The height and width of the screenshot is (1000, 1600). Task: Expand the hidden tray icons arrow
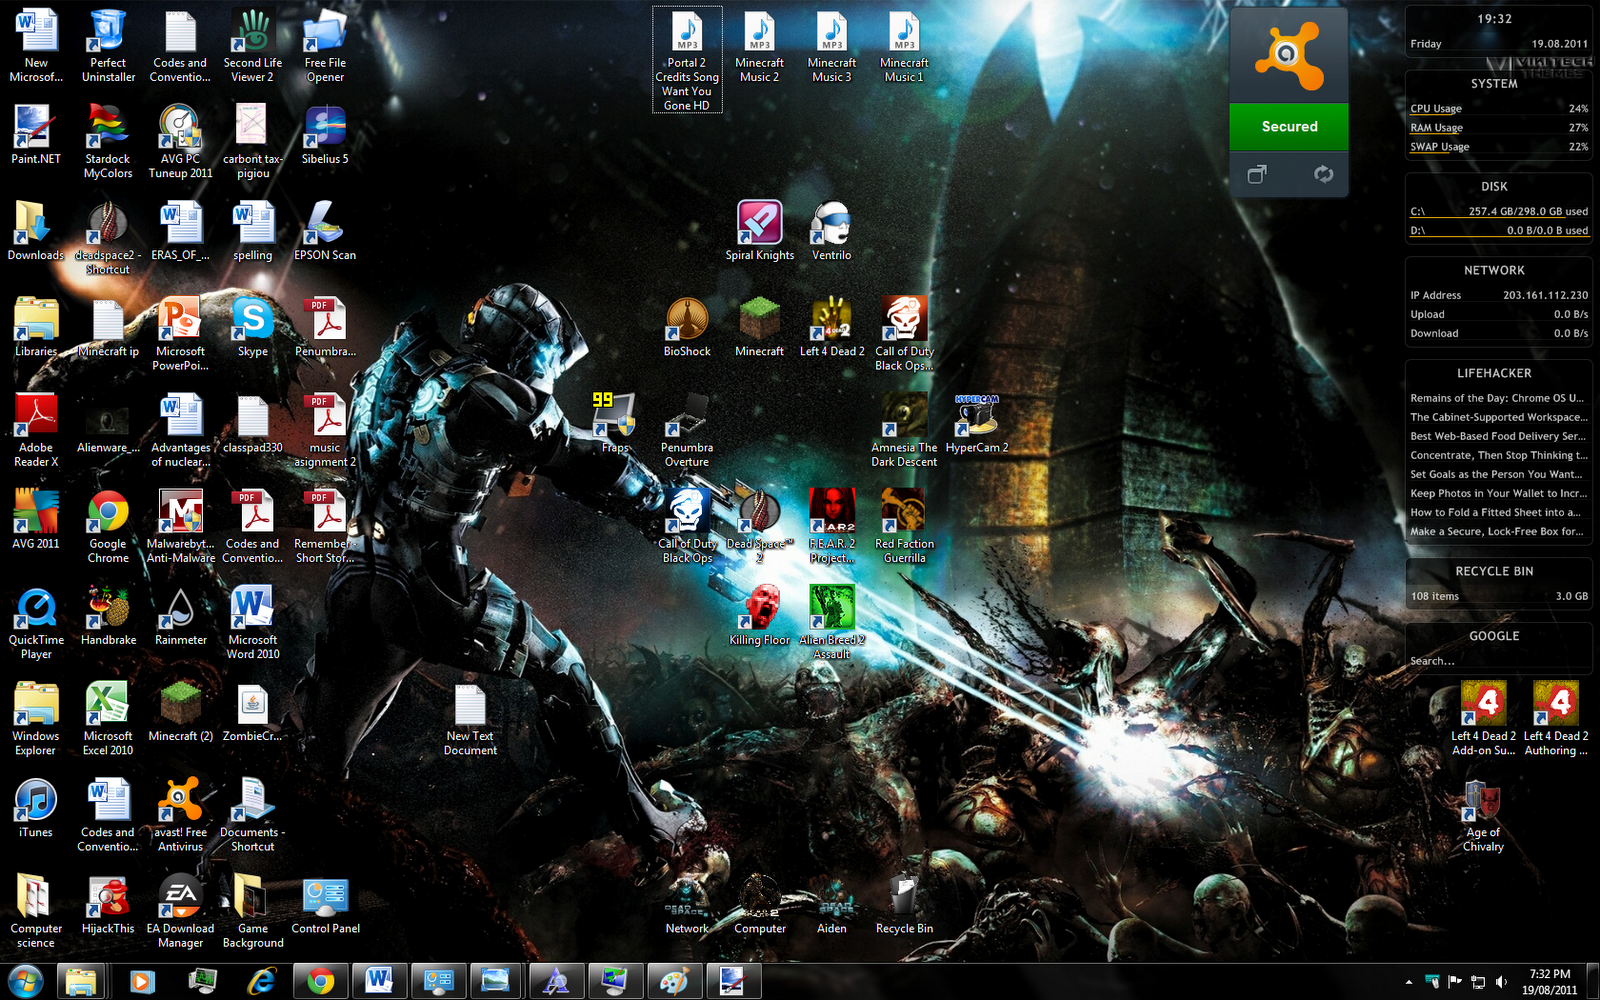pos(1409,982)
